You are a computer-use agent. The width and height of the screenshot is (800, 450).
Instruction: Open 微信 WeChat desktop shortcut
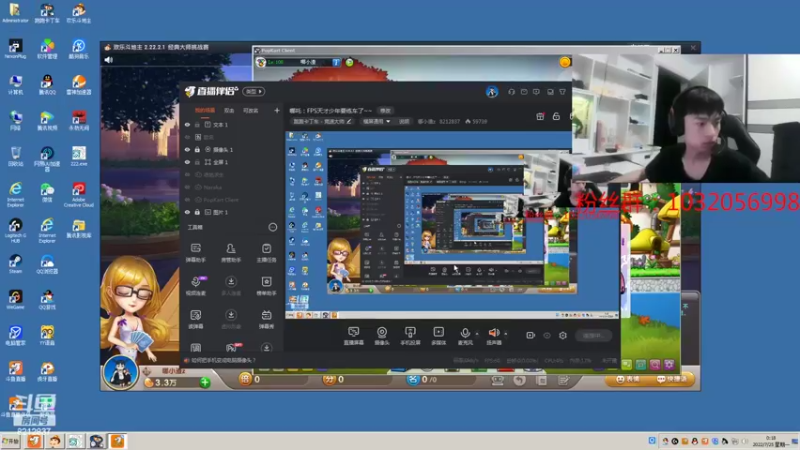tap(47, 192)
